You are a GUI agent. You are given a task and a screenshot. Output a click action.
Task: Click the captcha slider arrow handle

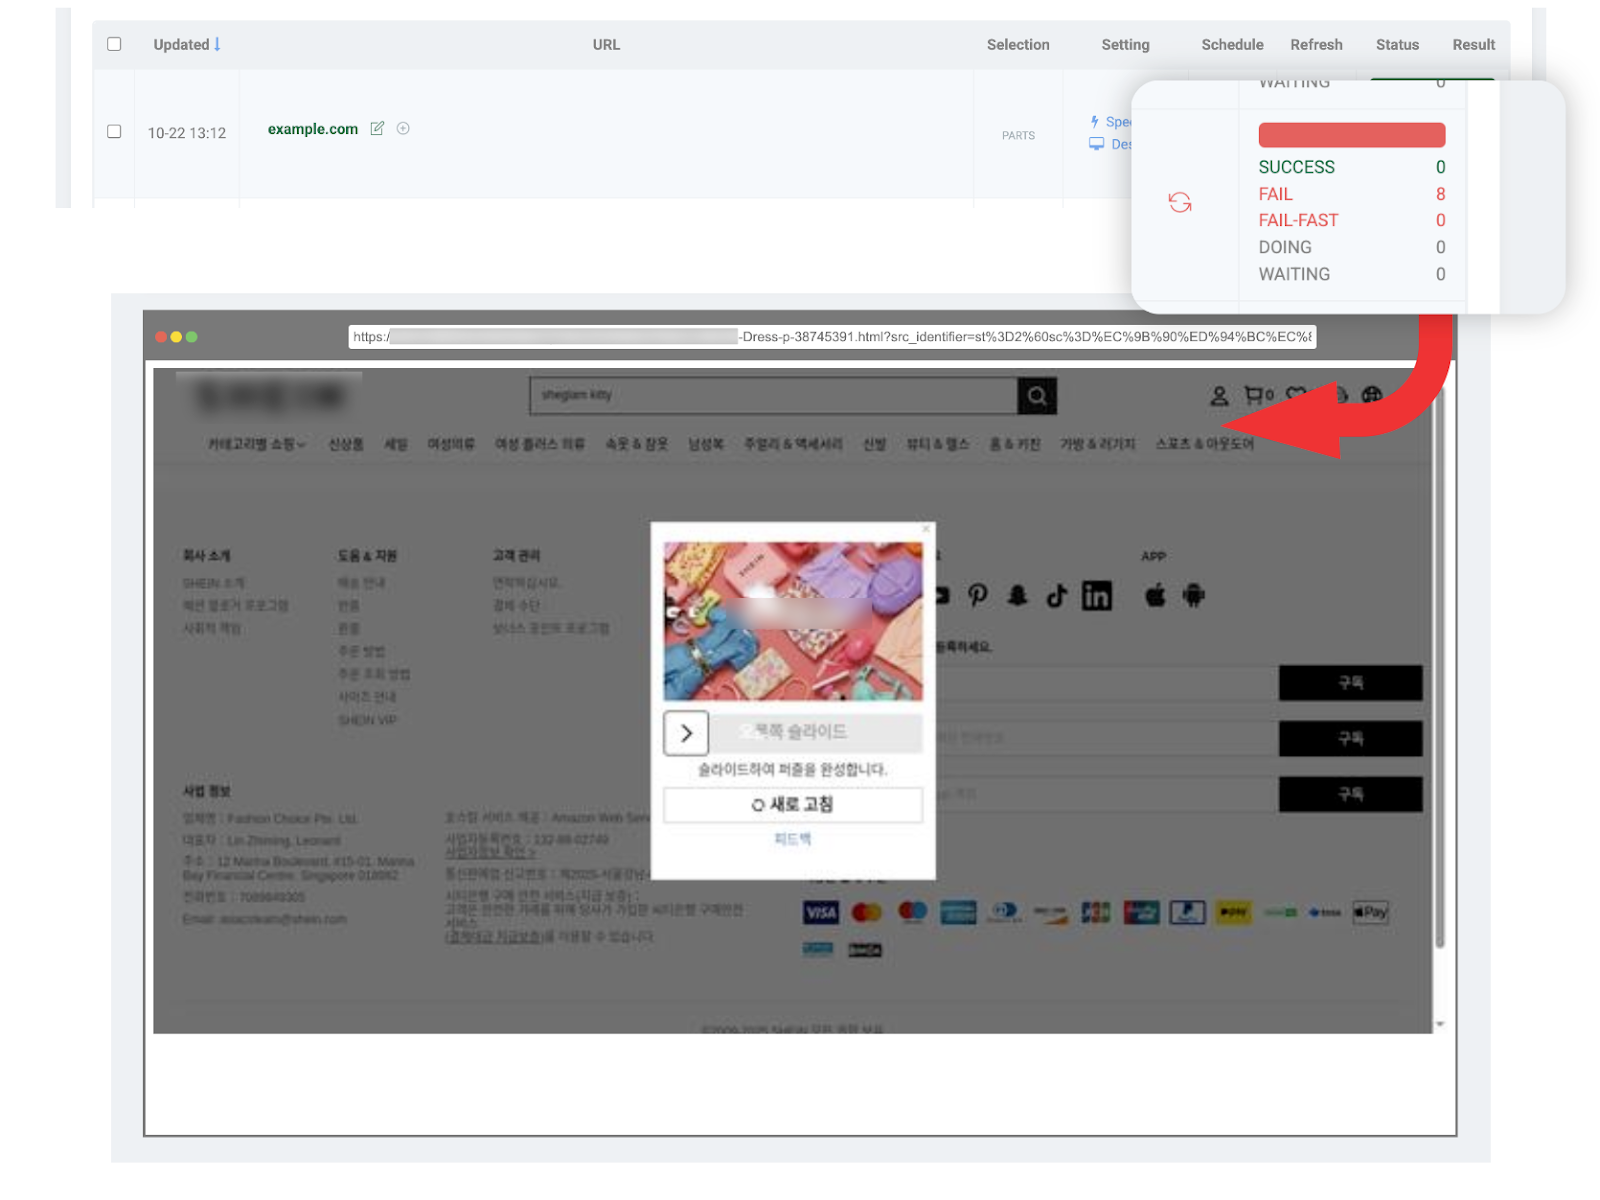coord(686,733)
